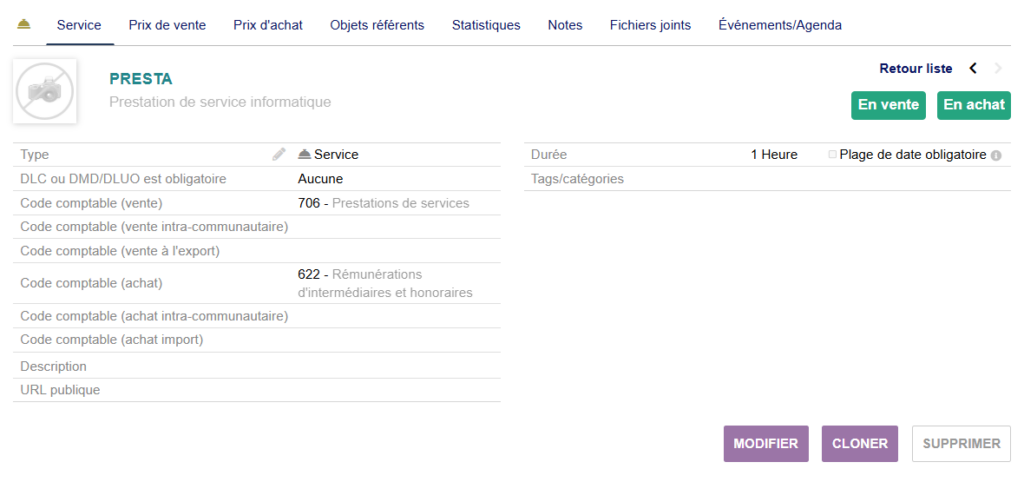Show the Fichiers joints tab
The height and width of the screenshot is (482, 1024).
(x=650, y=25)
